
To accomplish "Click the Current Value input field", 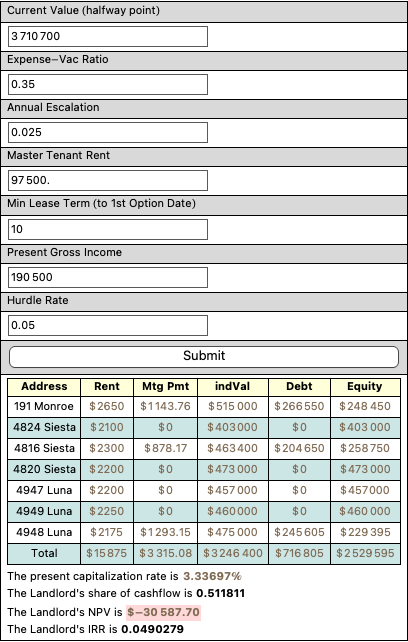I will click(x=108, y=36).
